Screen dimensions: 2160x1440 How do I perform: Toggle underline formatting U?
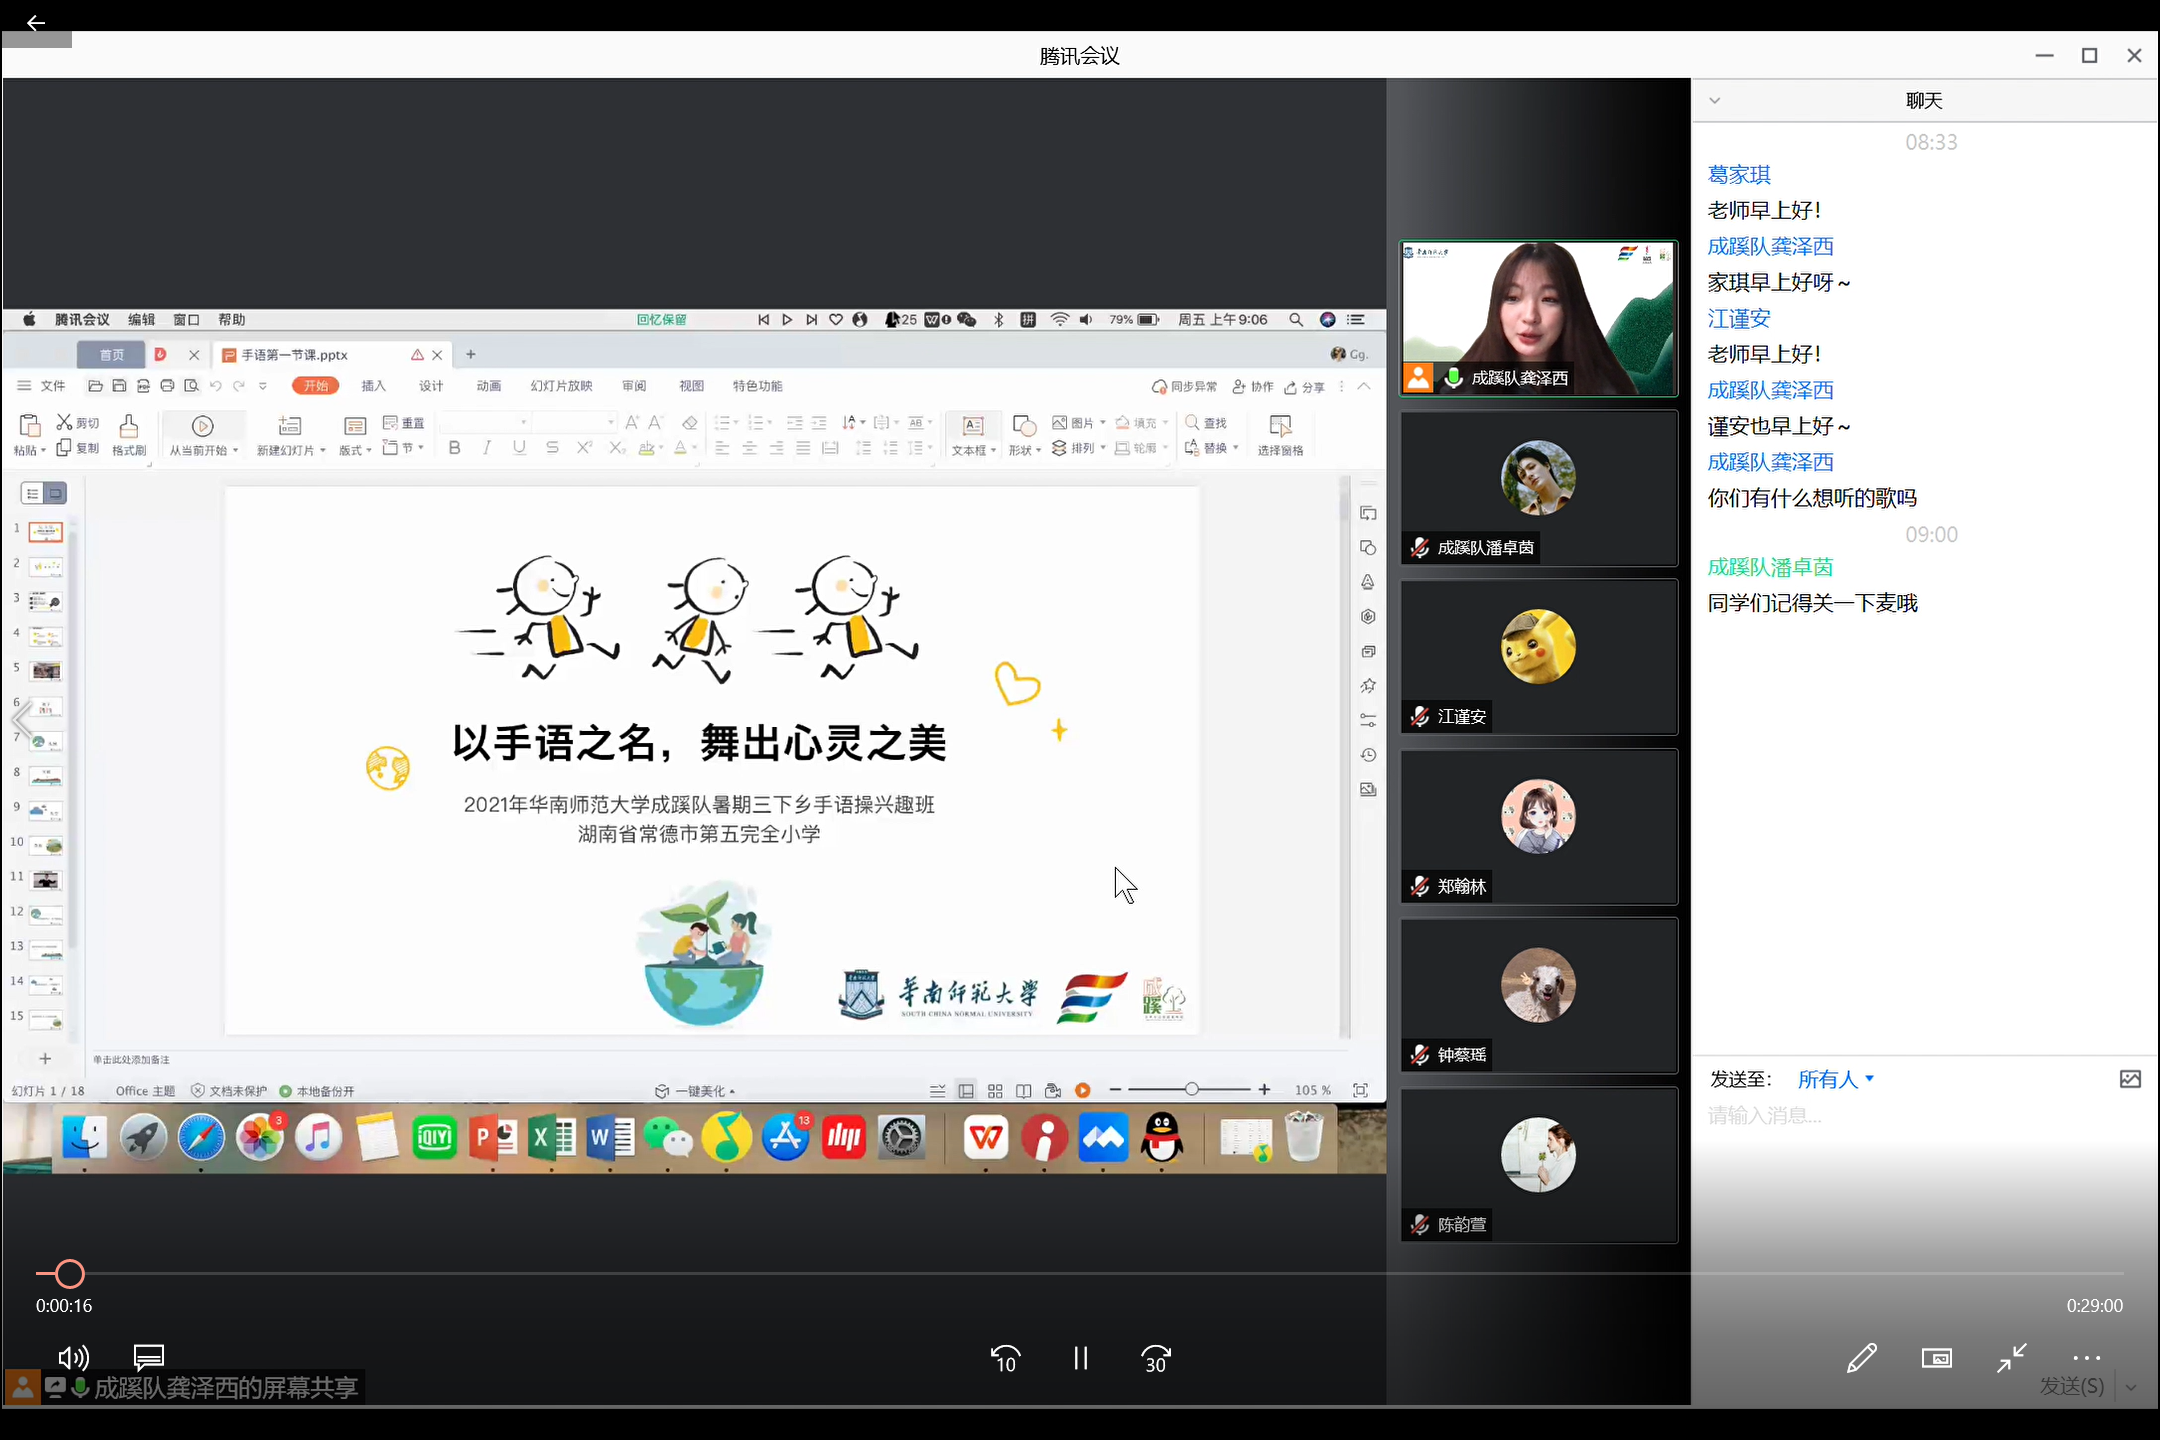tap(519, 448)
